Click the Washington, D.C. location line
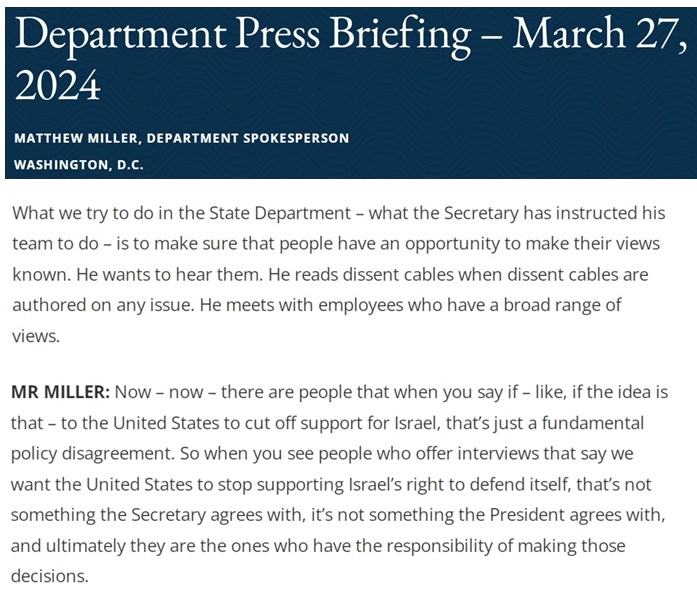Viewport: 697px width, 597px height. pyautogui.click(x=79, y=165)
